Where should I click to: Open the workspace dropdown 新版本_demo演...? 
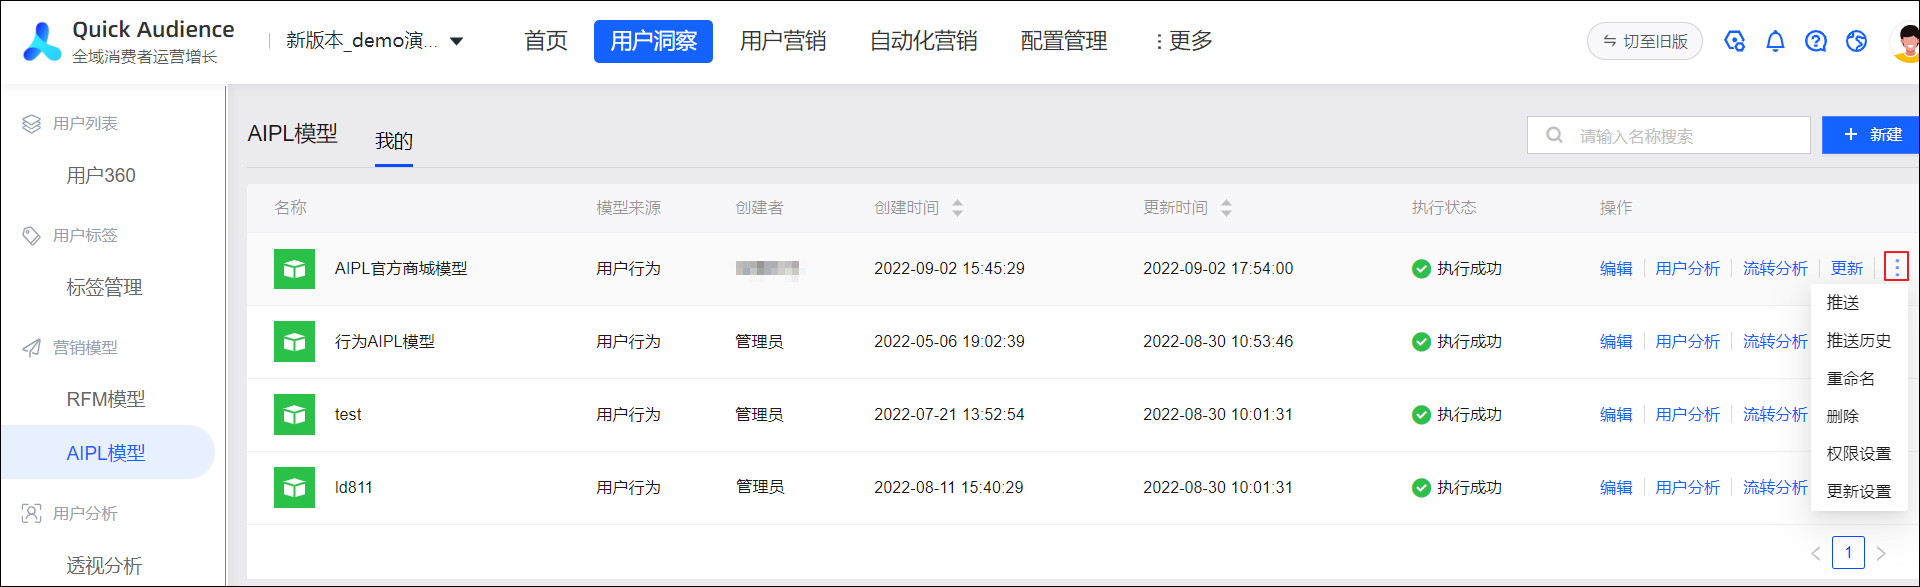374,41
